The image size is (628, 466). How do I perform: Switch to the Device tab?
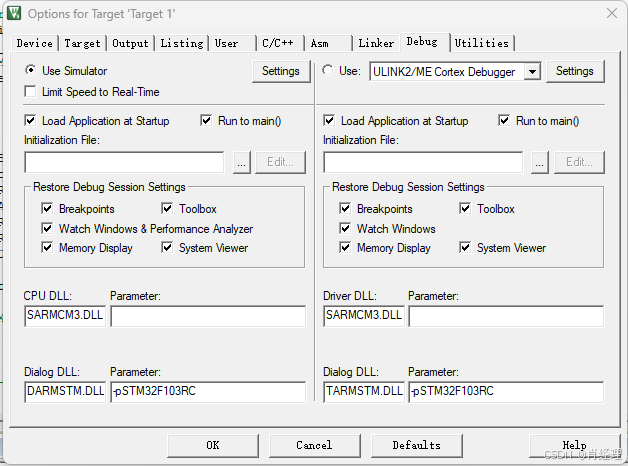[34, 43]
